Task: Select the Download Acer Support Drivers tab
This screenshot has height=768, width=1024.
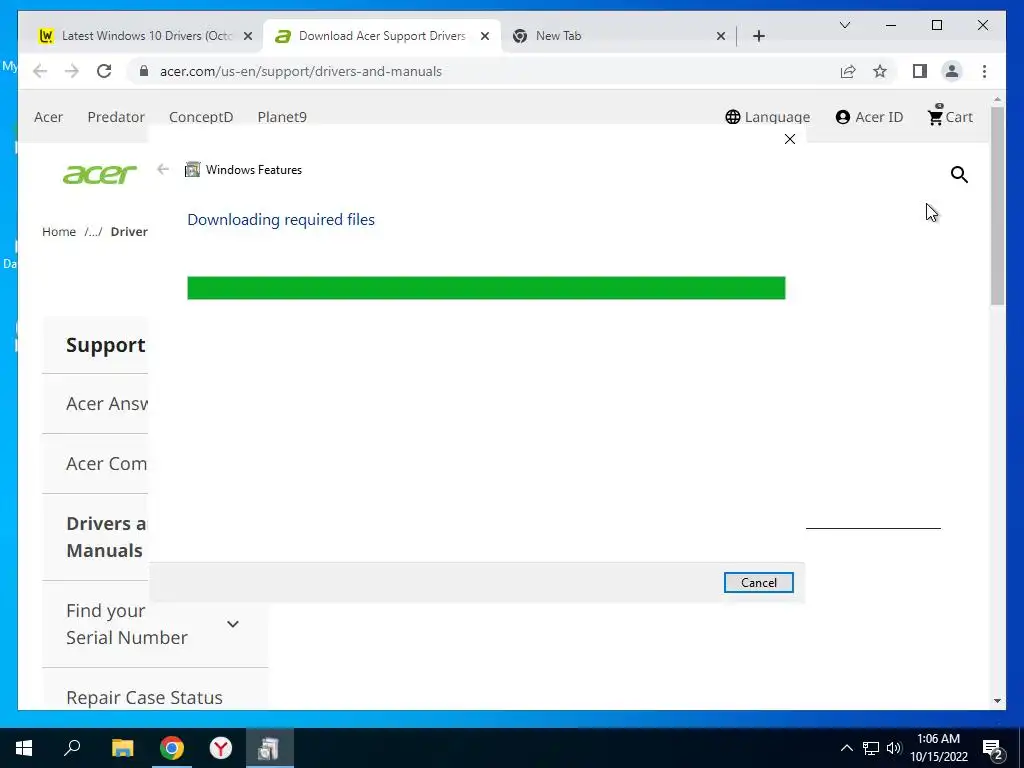Action: (x=382, y=36)
